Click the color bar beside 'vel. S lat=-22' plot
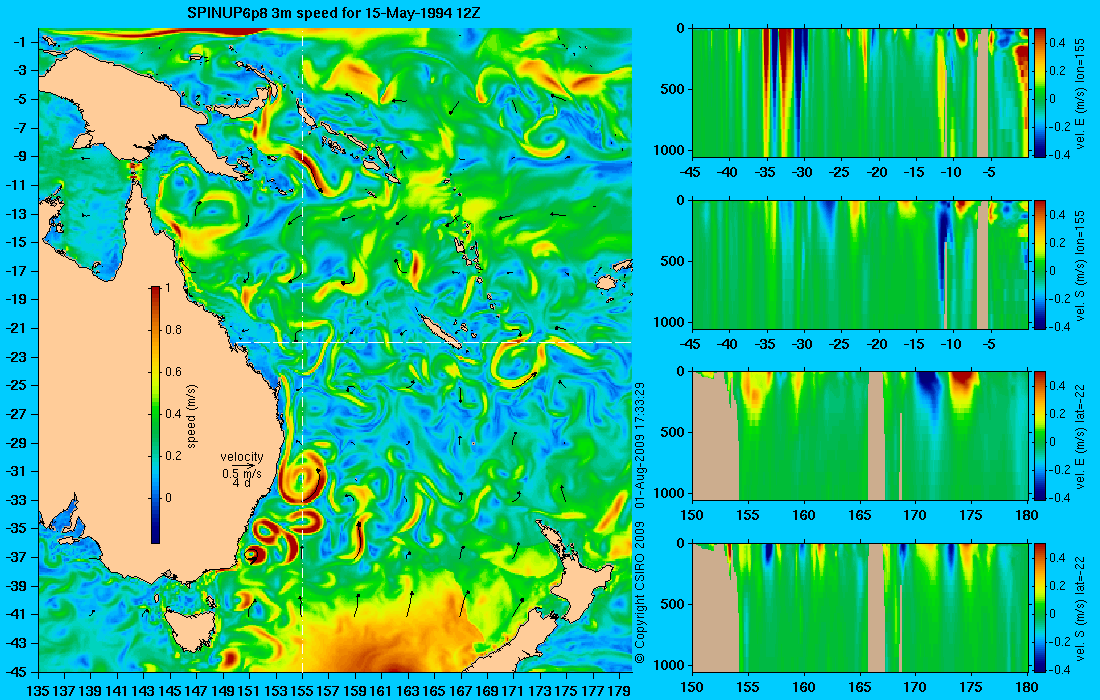This screenshot has height=700, width=1100. 1040,607
